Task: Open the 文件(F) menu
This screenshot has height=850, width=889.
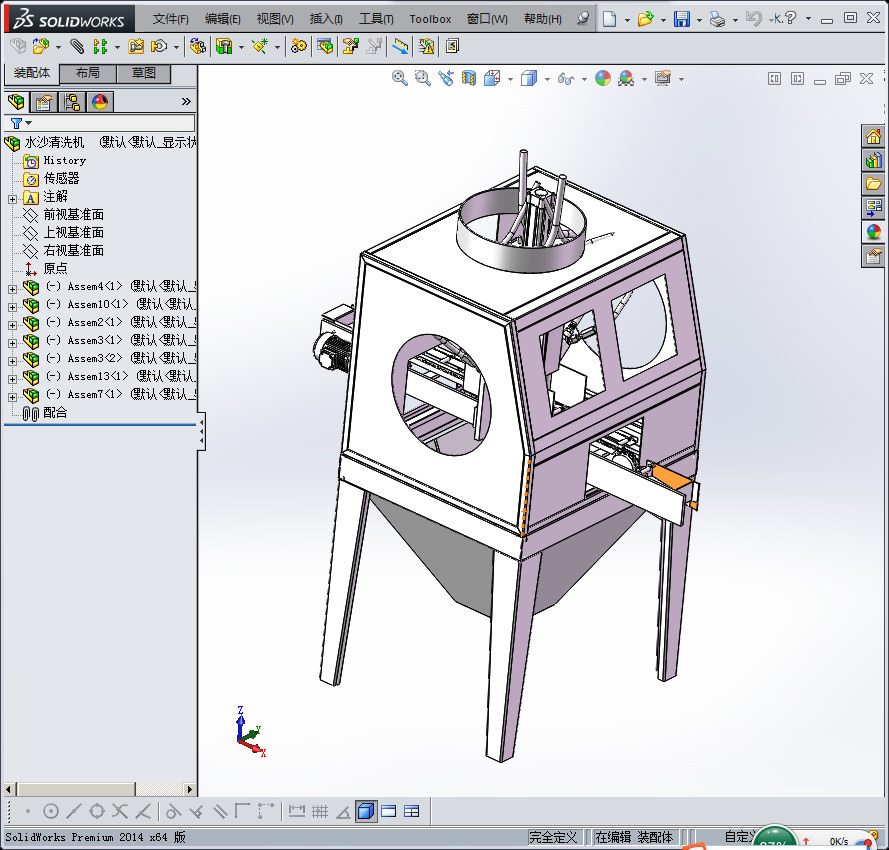Action: 170,19
